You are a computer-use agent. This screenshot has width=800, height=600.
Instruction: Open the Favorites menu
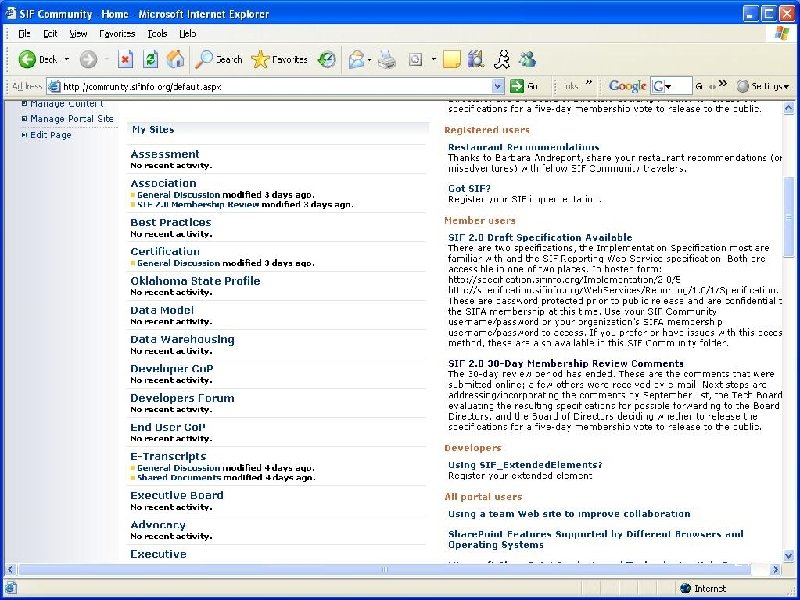pos(117,34)
